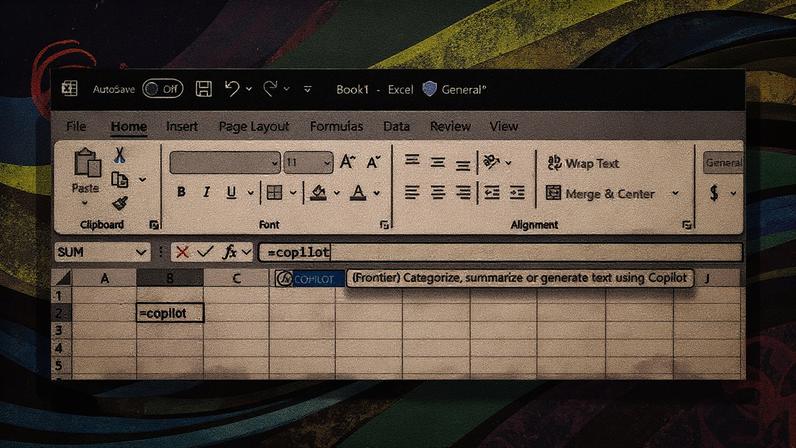Image resolution: width=796 pixels, height=448 pixels.
Task: Click Increase Font Size icon
Action: tap(348, 162)
